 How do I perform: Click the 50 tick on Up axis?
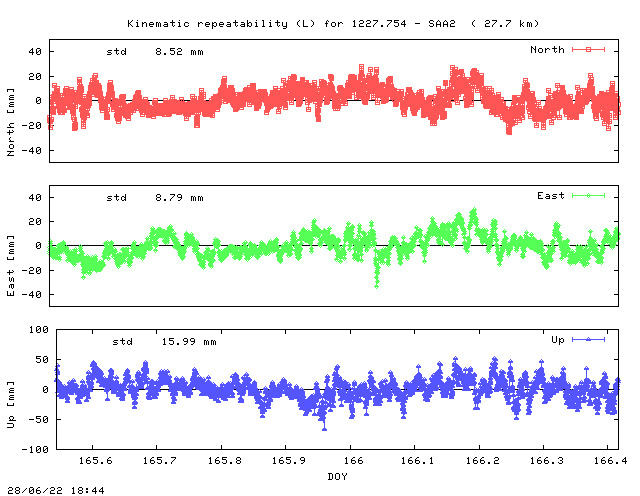tap(42, 360)
